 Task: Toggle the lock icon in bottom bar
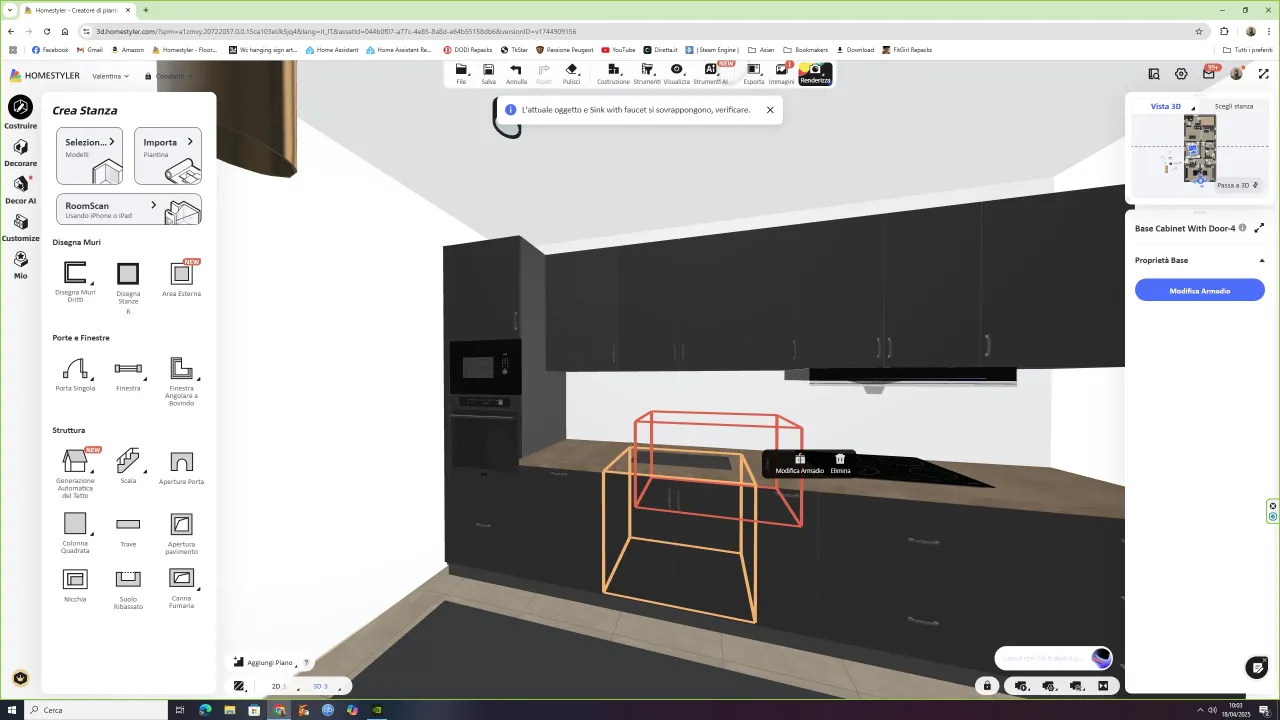[x=987, y=686]
